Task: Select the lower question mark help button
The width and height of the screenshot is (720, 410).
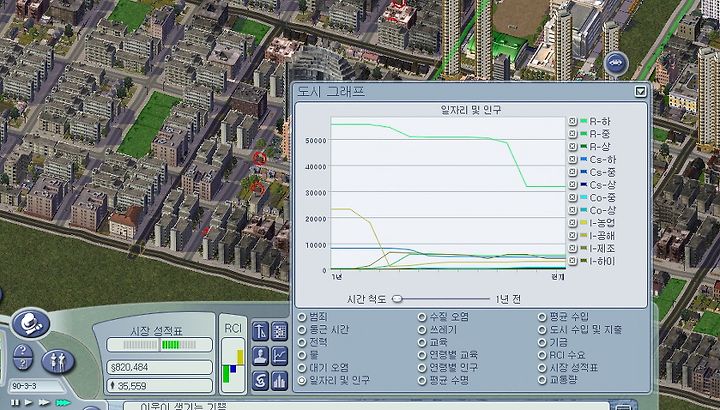Action: 22,365
